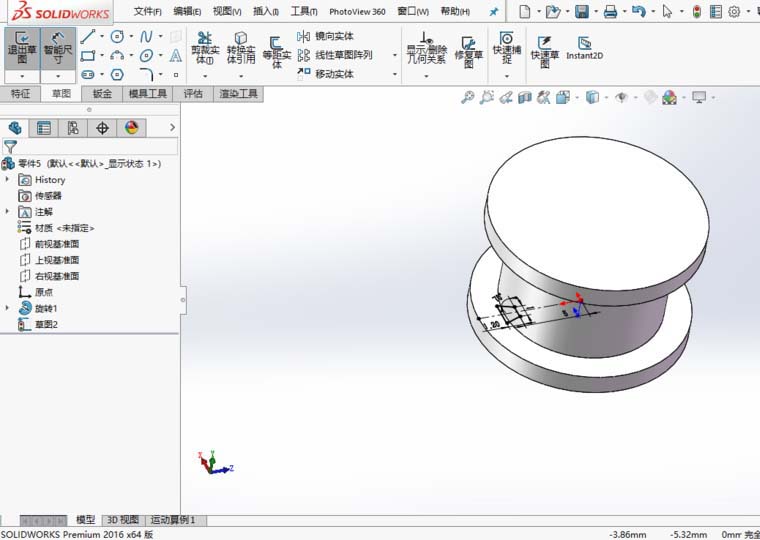Image resolution: width=760 pixels, height=540 pixels.
Task: Click the Exit Sketch (退出草图) button
Action: point(22,48)
